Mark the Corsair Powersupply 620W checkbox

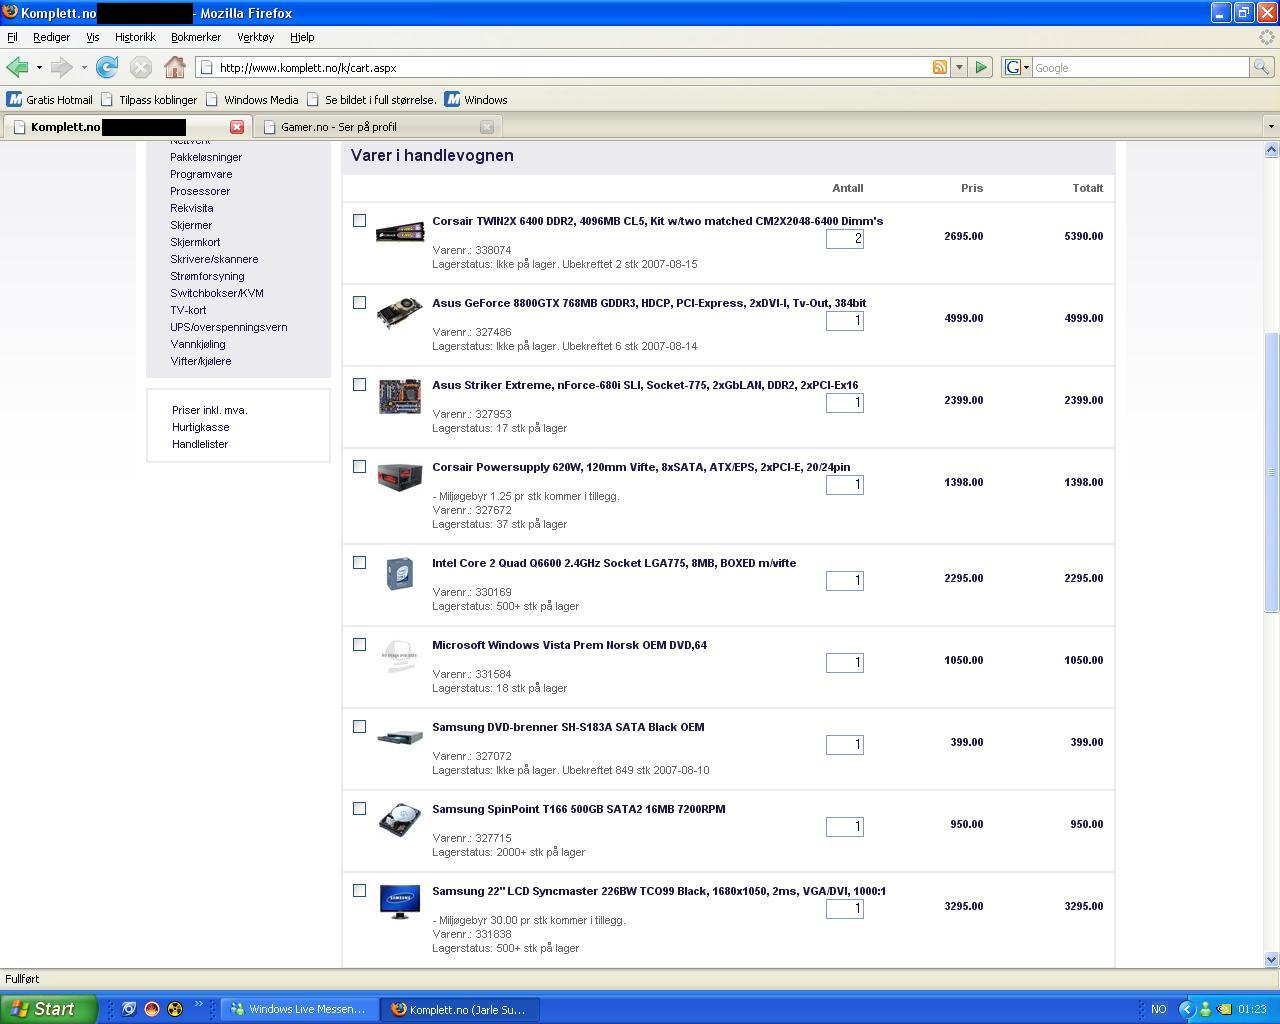[x=360, y=466]
